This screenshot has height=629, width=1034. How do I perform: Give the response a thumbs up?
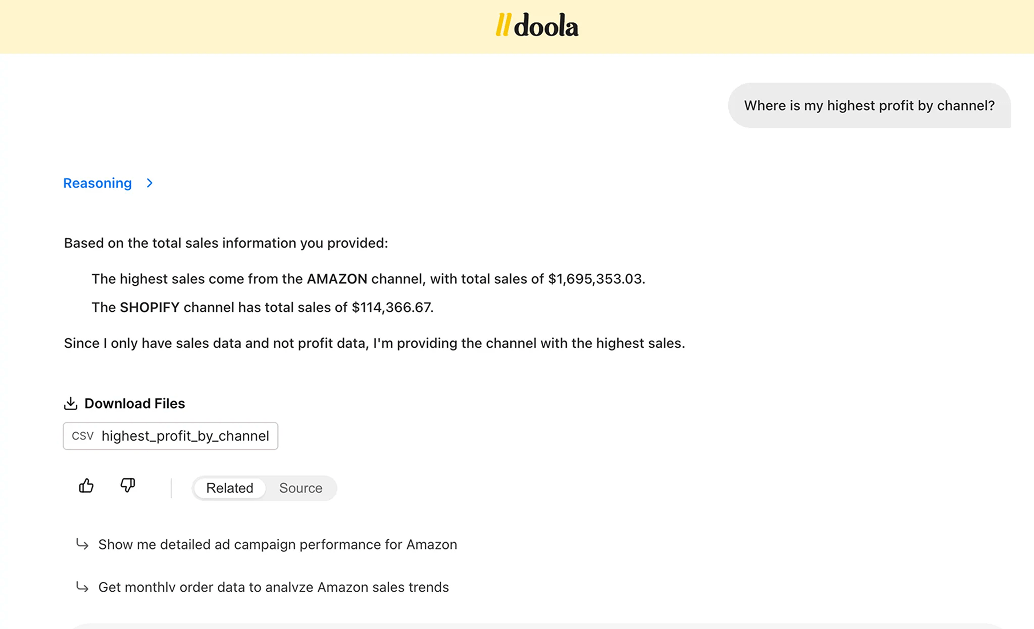tap(86, 486)
